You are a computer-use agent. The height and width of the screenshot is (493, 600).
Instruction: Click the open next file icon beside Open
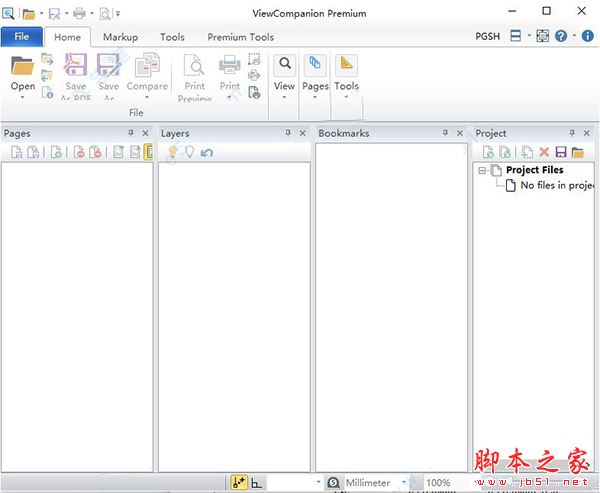click(x=47, y=59)
